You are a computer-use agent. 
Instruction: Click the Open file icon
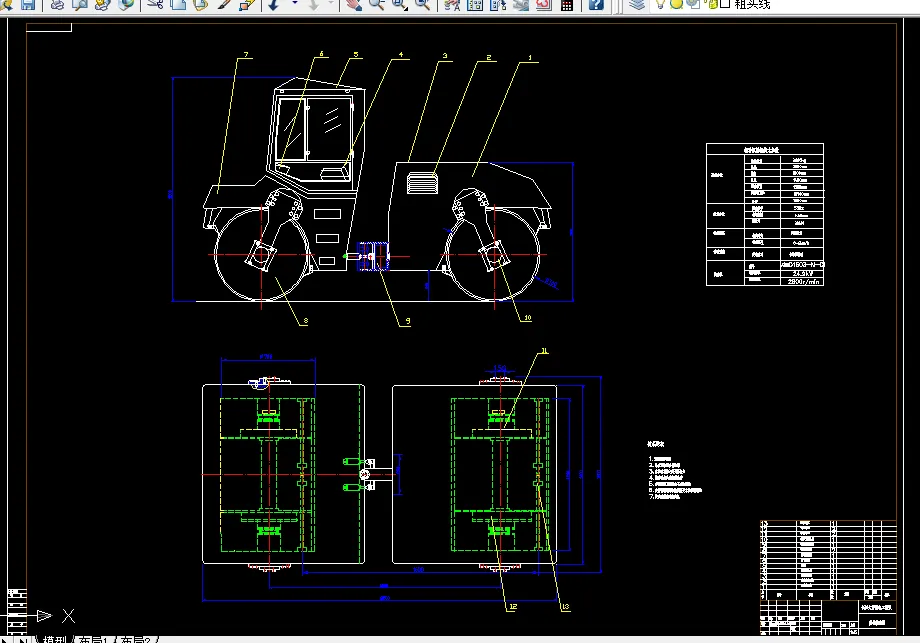[6, 5]
